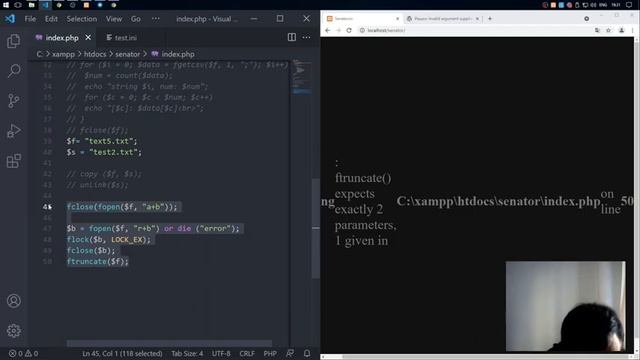Open the Go menu
This screenshot has width=640, height=360.
pyautogui.click(x=136, y=19)
